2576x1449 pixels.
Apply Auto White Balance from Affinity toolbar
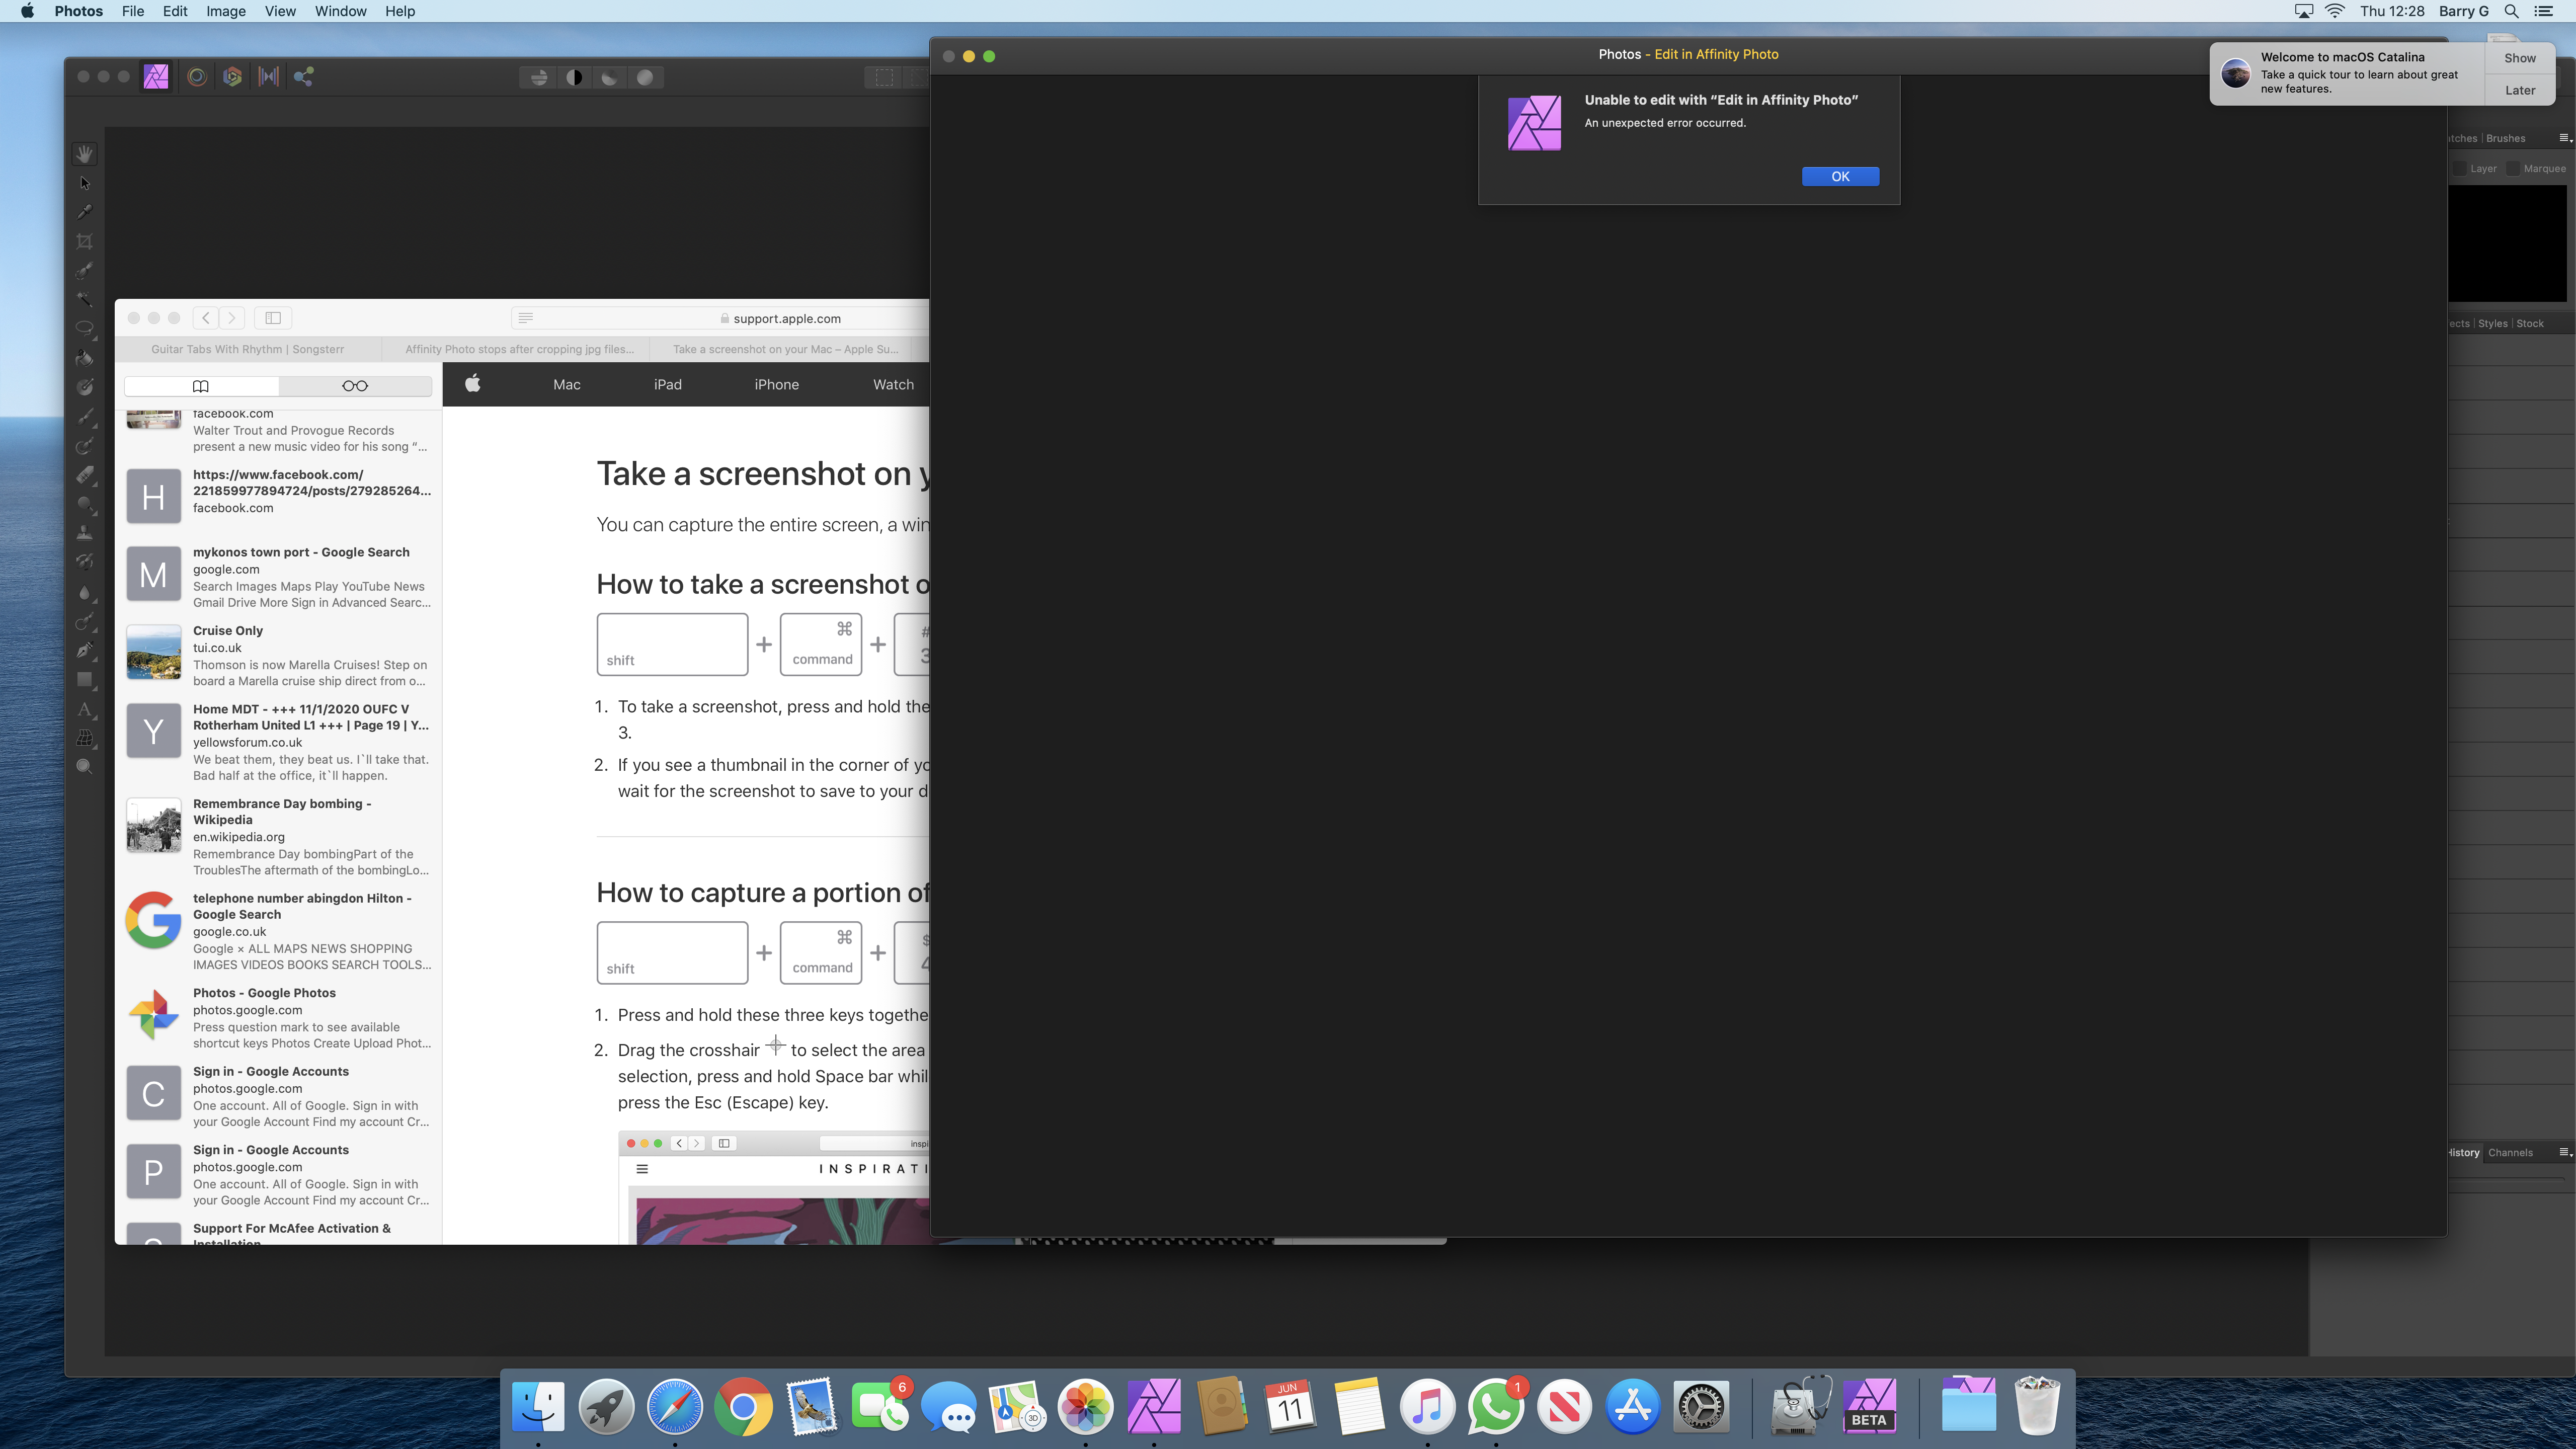(646, 77)
